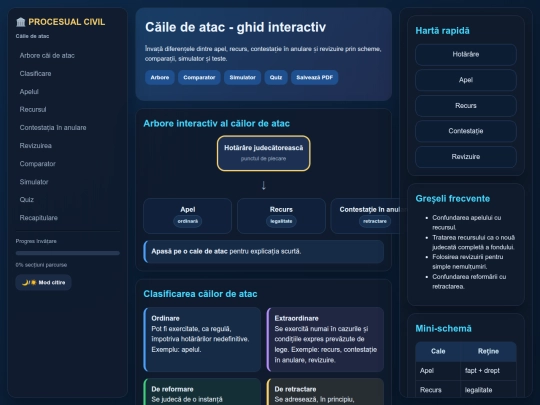Open the De reformare classification card

202,392
